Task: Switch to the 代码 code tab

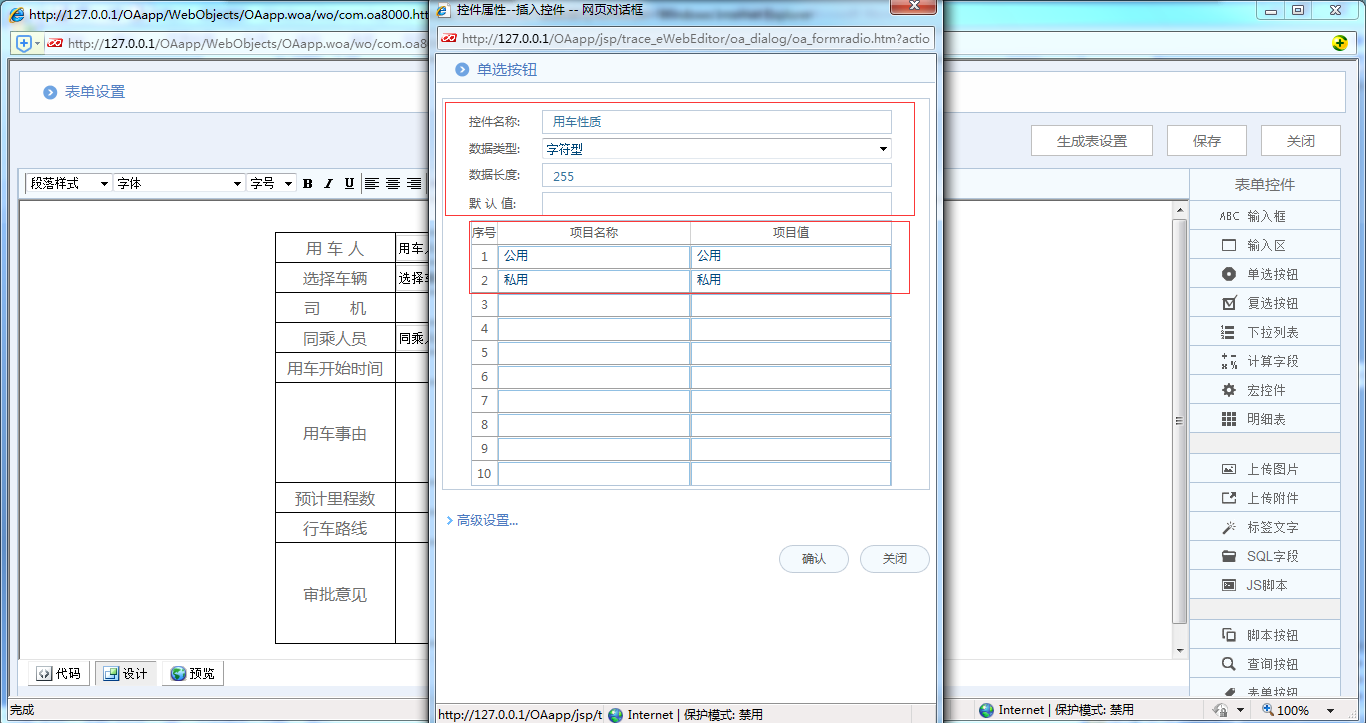Action: (59, 673)
